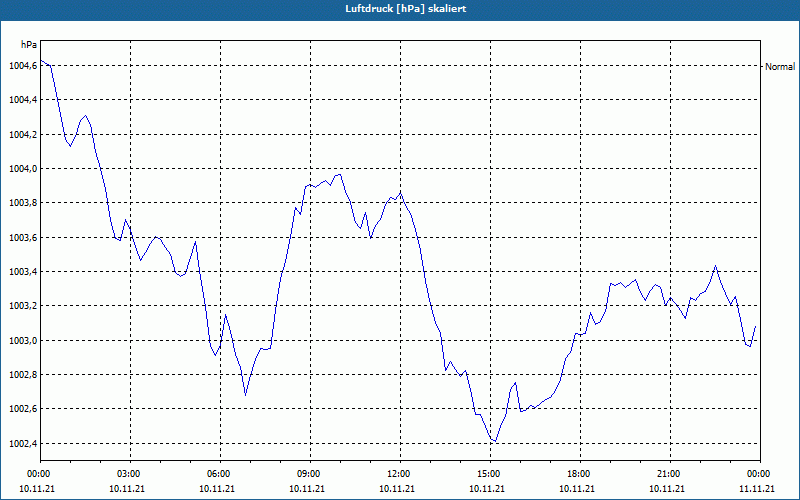This screenshot has height=500, width=800.
Task: Click the 15:00 time axis label
Action: [490, 474]
